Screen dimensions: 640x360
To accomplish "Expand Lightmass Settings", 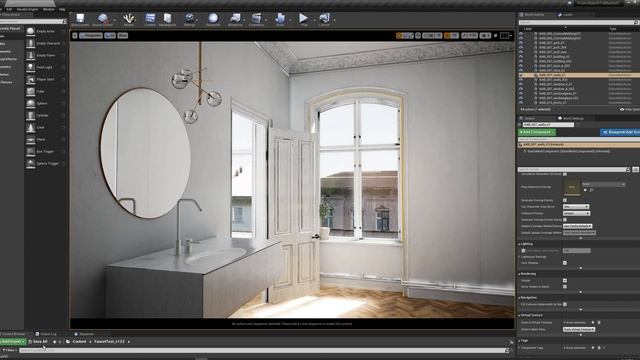I will pos(520,257).
